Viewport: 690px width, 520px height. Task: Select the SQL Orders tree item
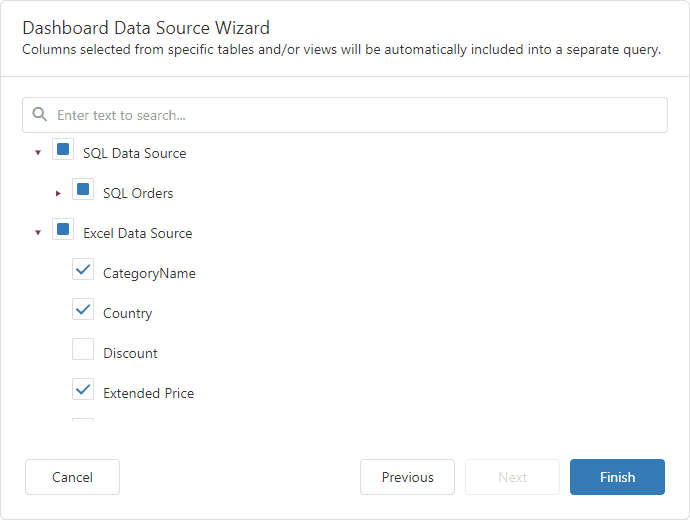138,193
